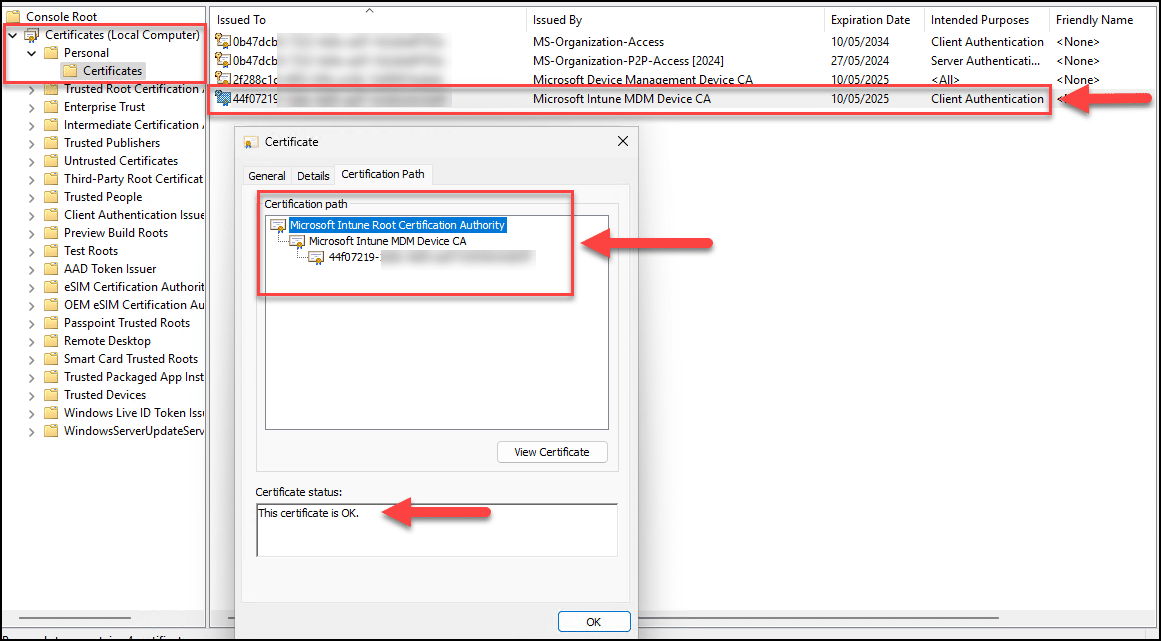Screen dimensions: 1161x641
Task: Expand the Client Authentication Issuers node
Action: 31,215
